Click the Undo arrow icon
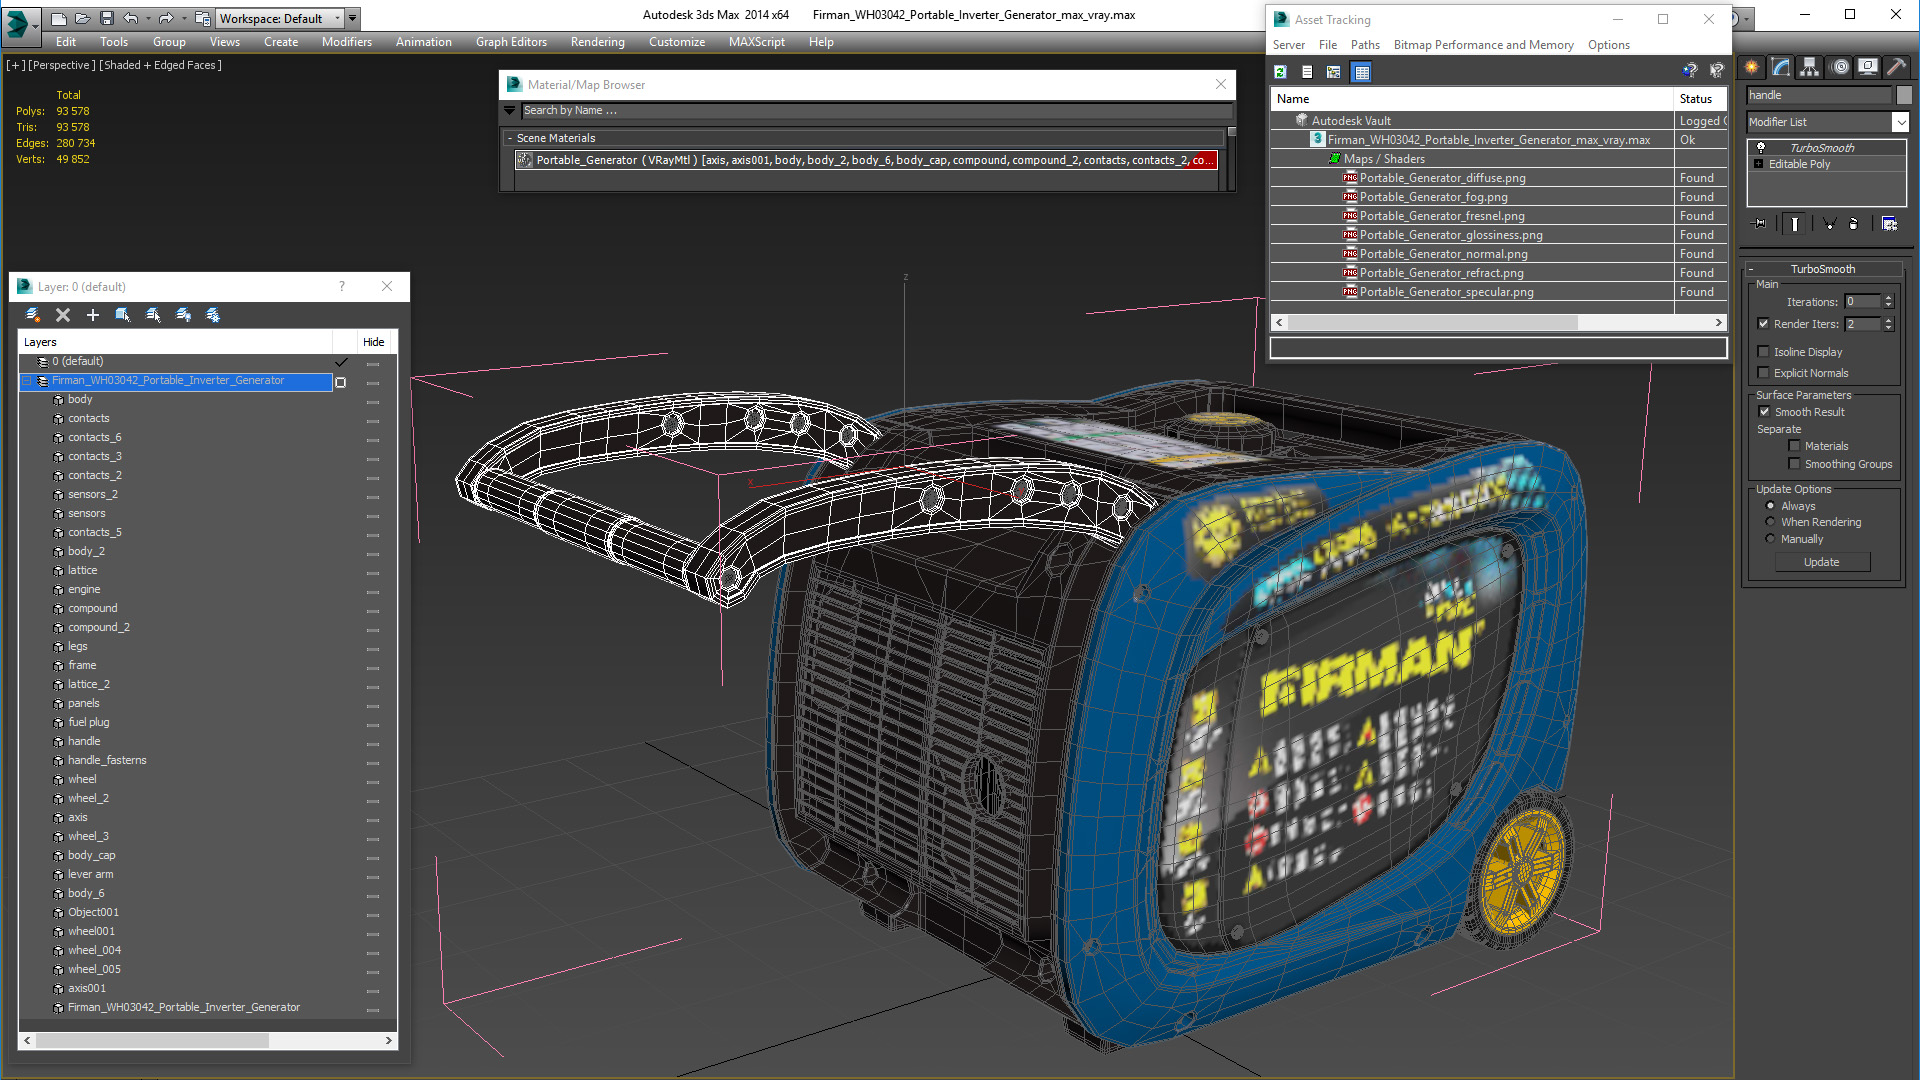The image size is (1920, 1080). click(130, 18)
